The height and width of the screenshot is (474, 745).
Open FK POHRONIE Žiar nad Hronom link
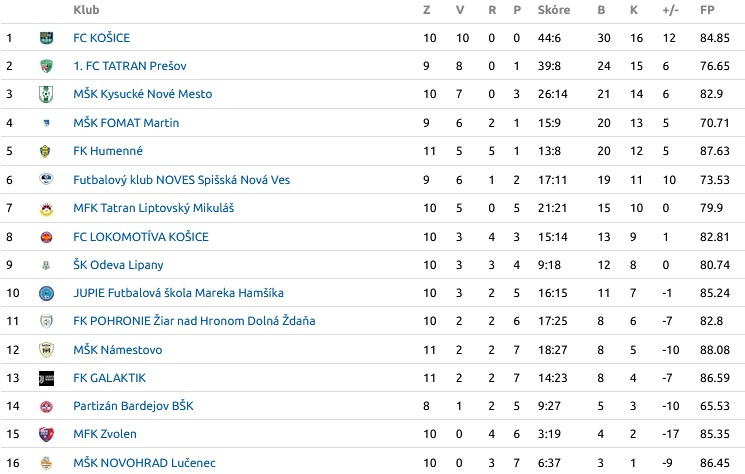[x=194, y=321]
